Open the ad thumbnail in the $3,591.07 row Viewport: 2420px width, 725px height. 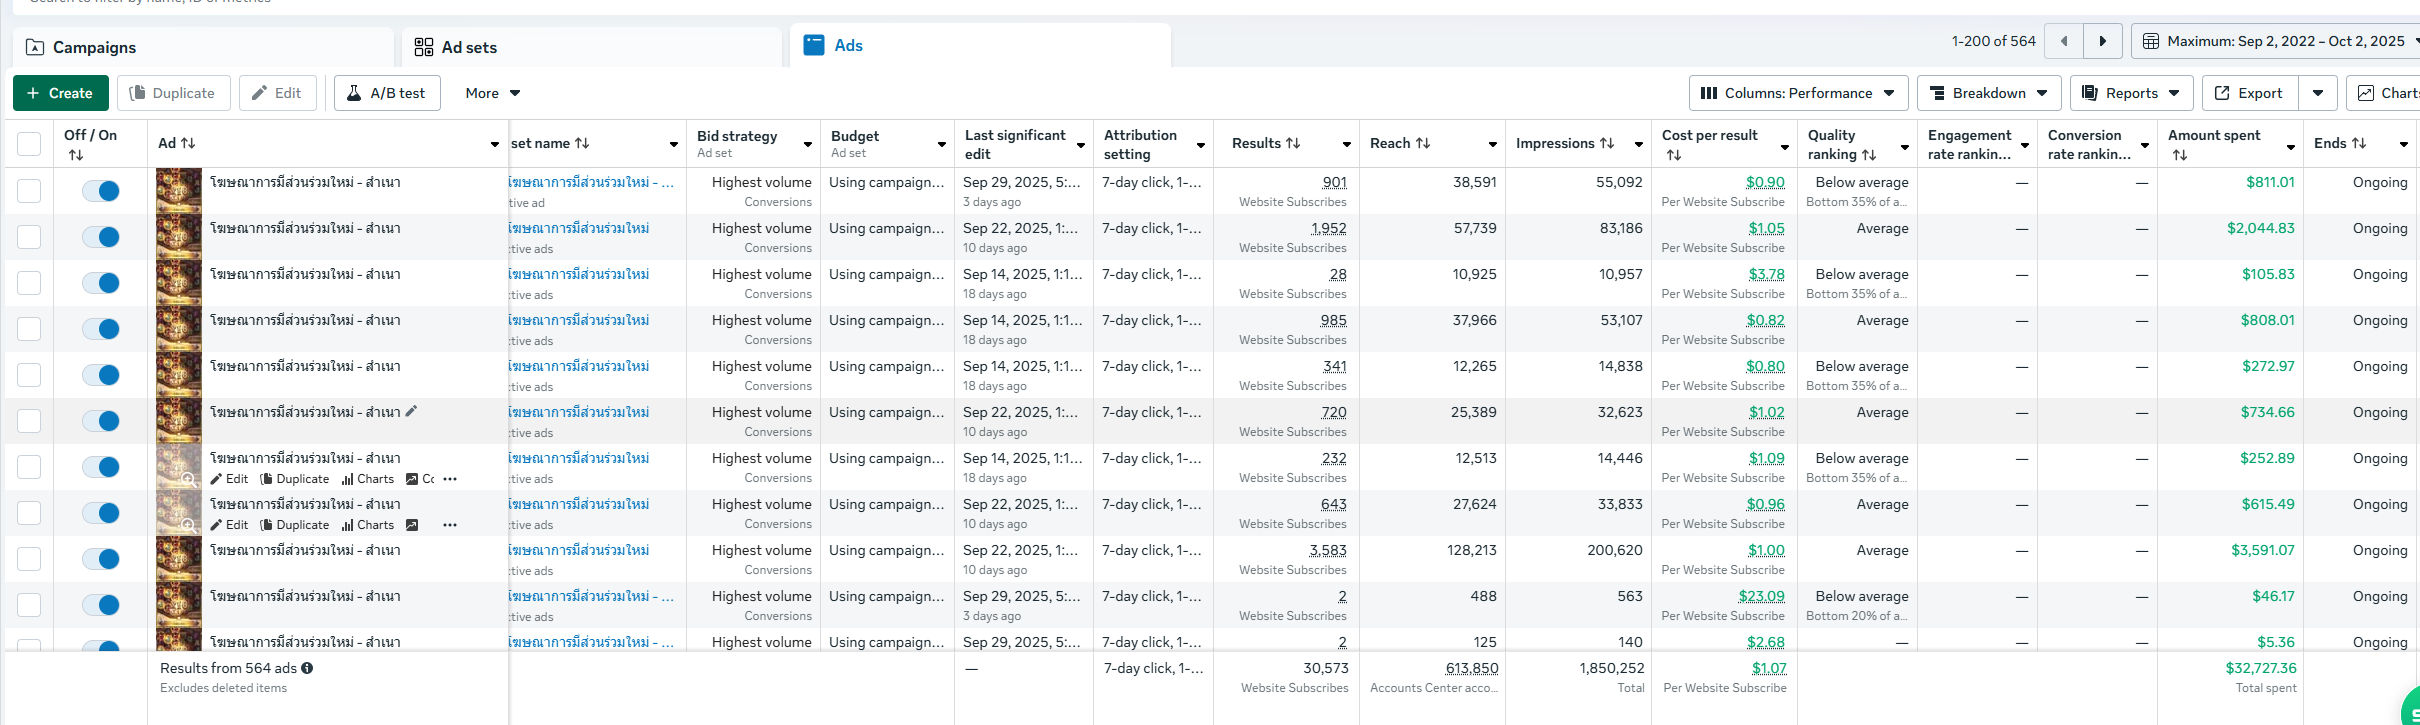[x=179, y=559]
